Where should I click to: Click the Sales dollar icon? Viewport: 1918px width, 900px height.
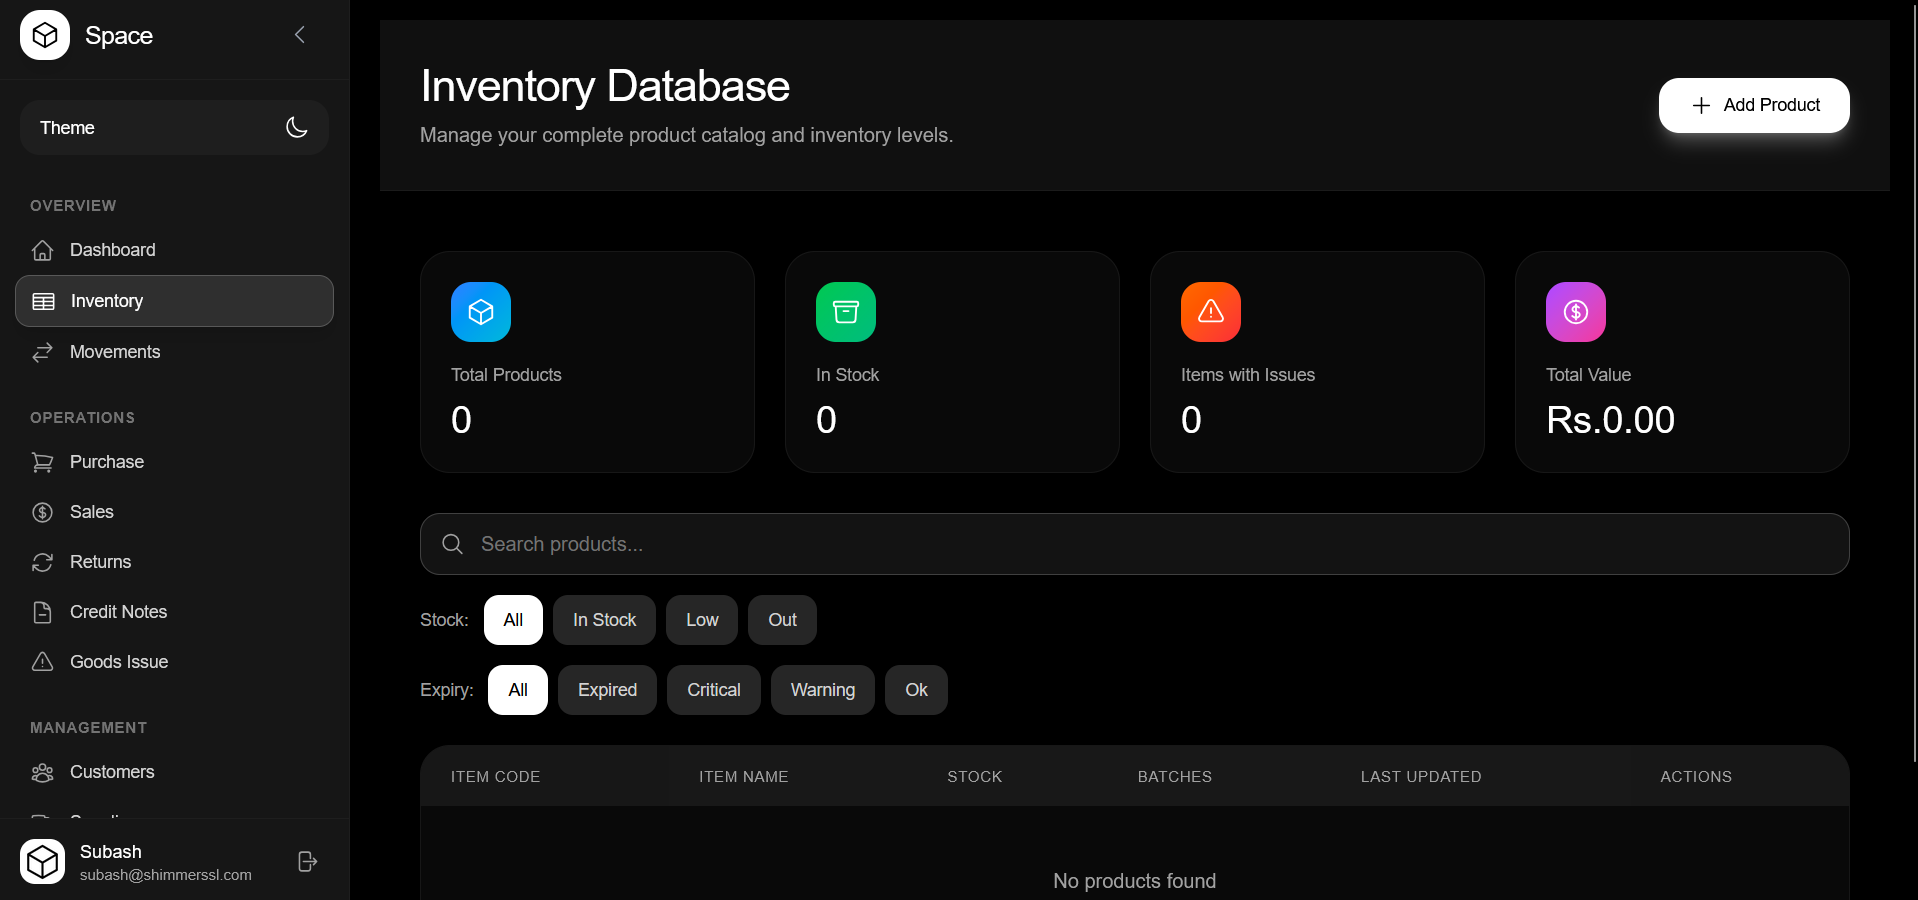point(42,512)
